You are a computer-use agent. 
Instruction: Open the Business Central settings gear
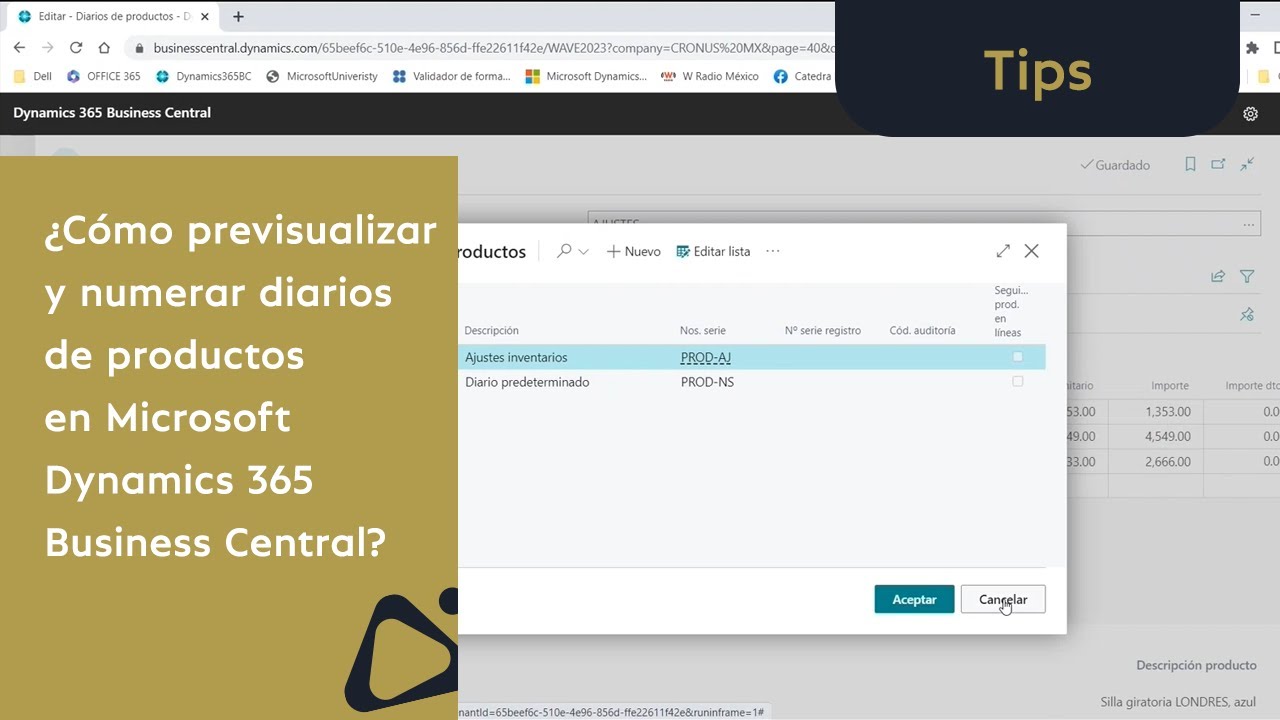[x=1250, y=114]
